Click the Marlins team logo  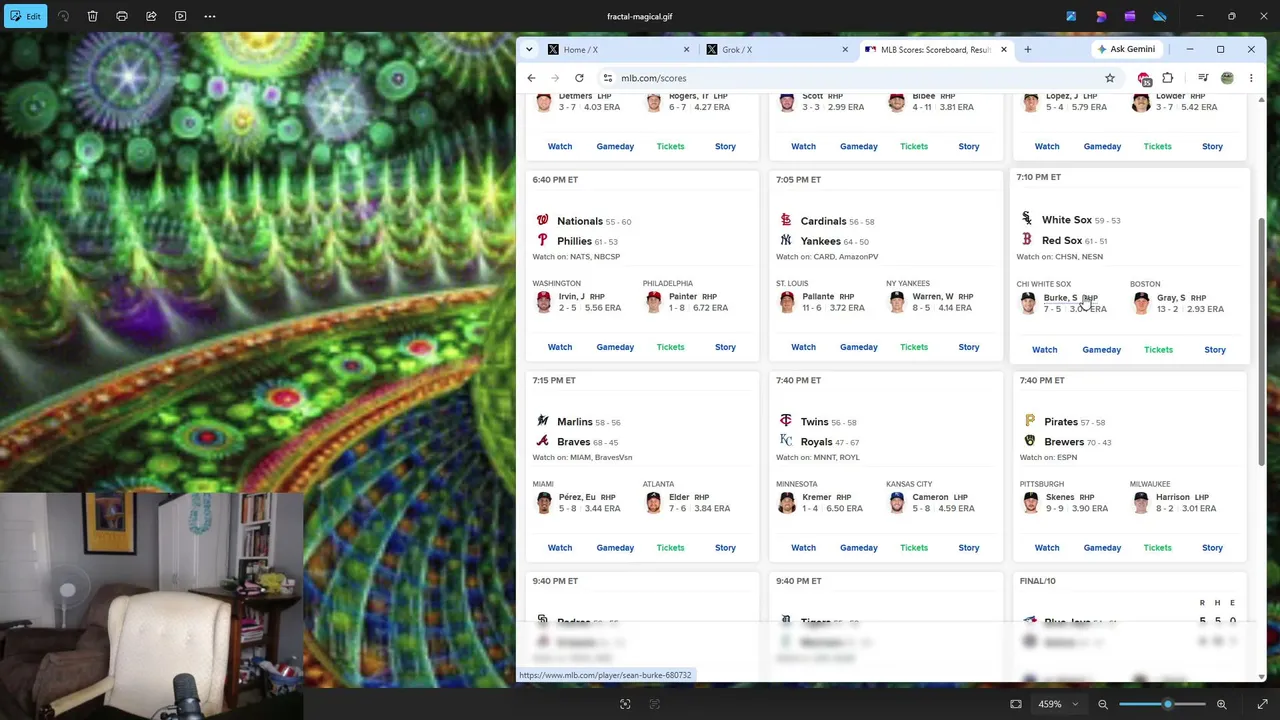(x=542, y=421)
